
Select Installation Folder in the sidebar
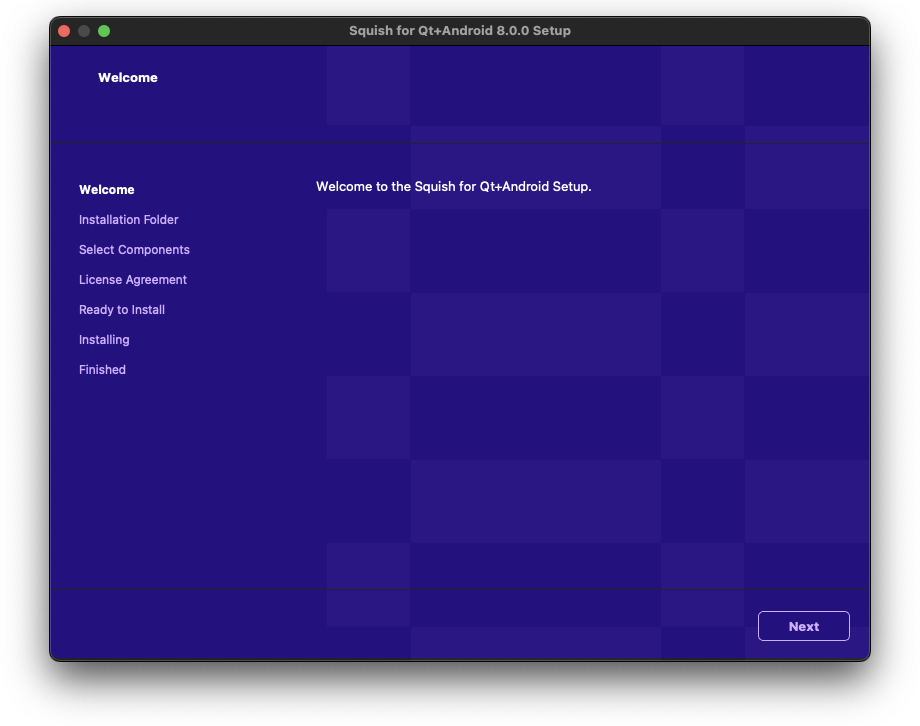(x=128, y=219)
